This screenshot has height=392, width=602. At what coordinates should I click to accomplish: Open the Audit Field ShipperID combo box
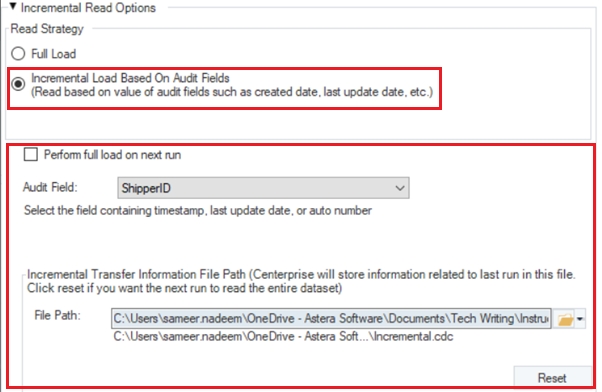click(263, 188)
